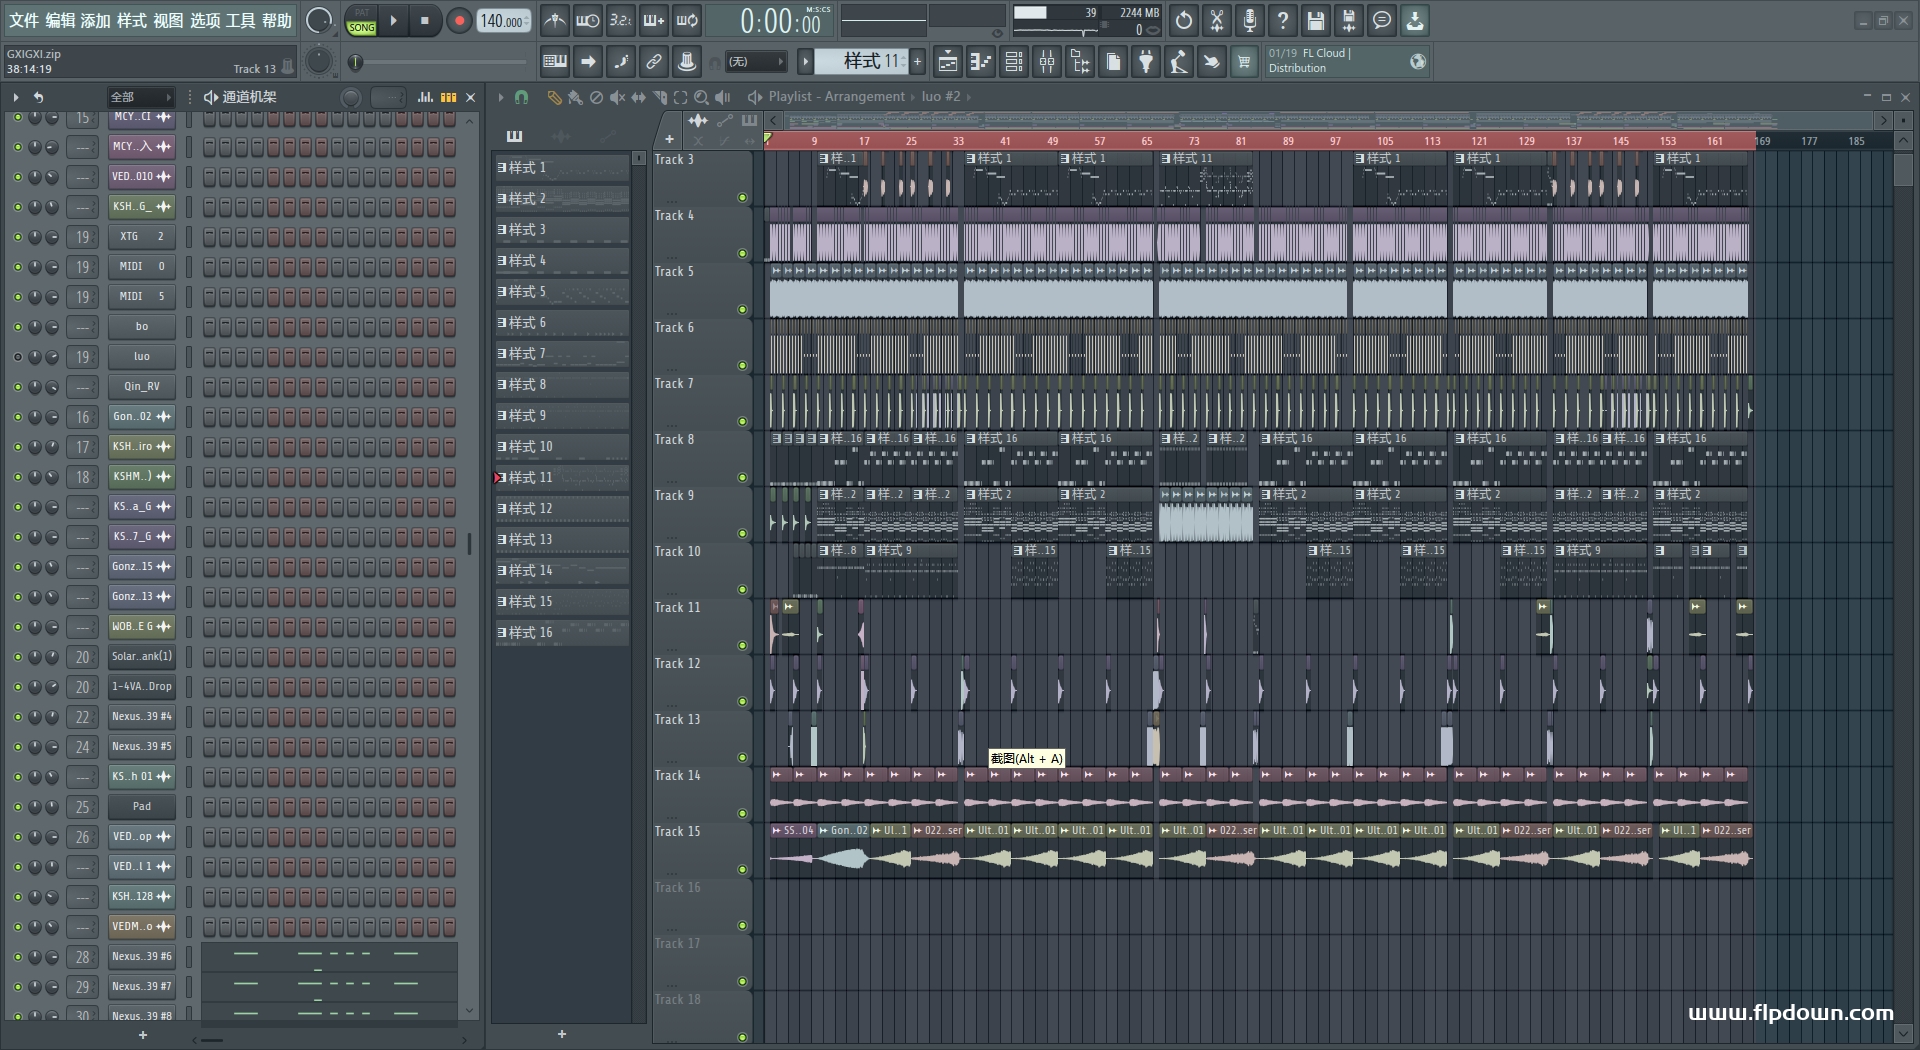
Task: Open the pattern menu arrow left of 样式 11
Action: click(805, 62)
